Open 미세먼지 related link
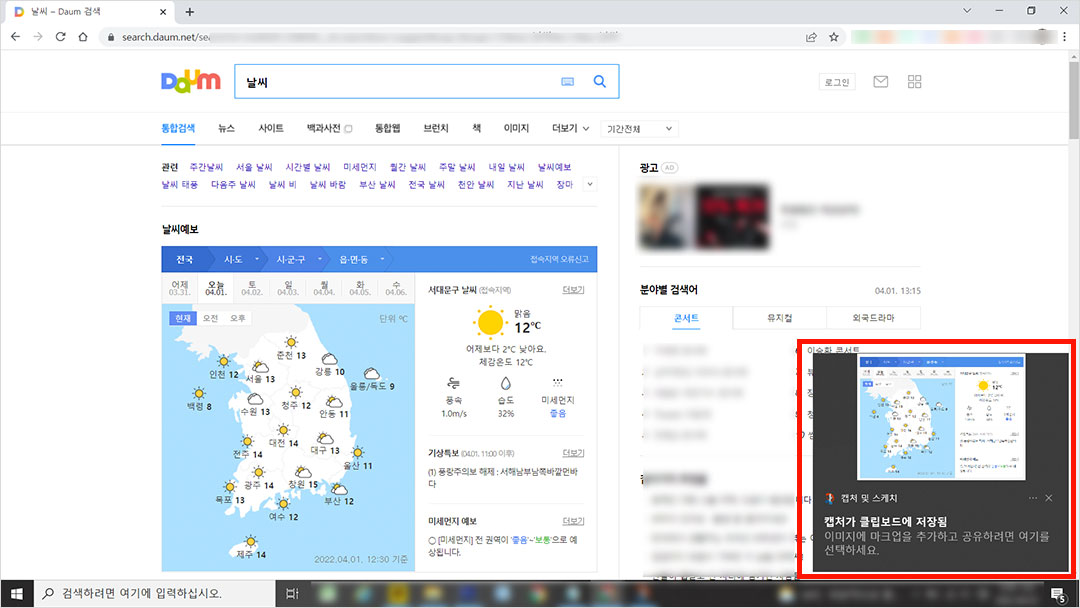The height and width of the screenshot is (608, 1080). pyautogui.click(x=360, y=167)
